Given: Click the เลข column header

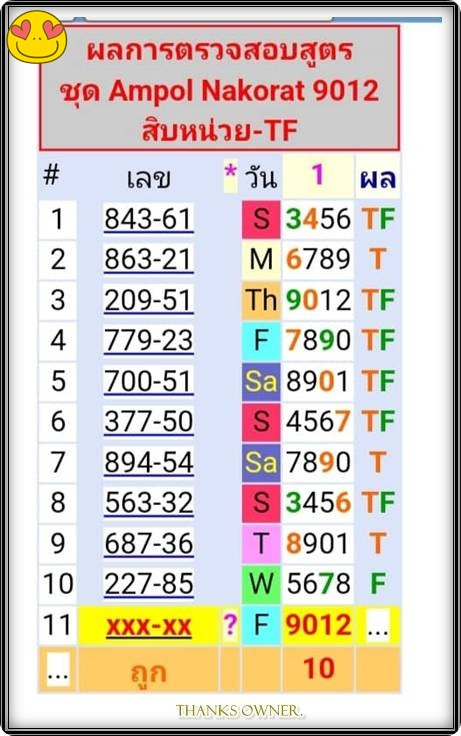Looking at the screenshot, I should pos(148,178).
